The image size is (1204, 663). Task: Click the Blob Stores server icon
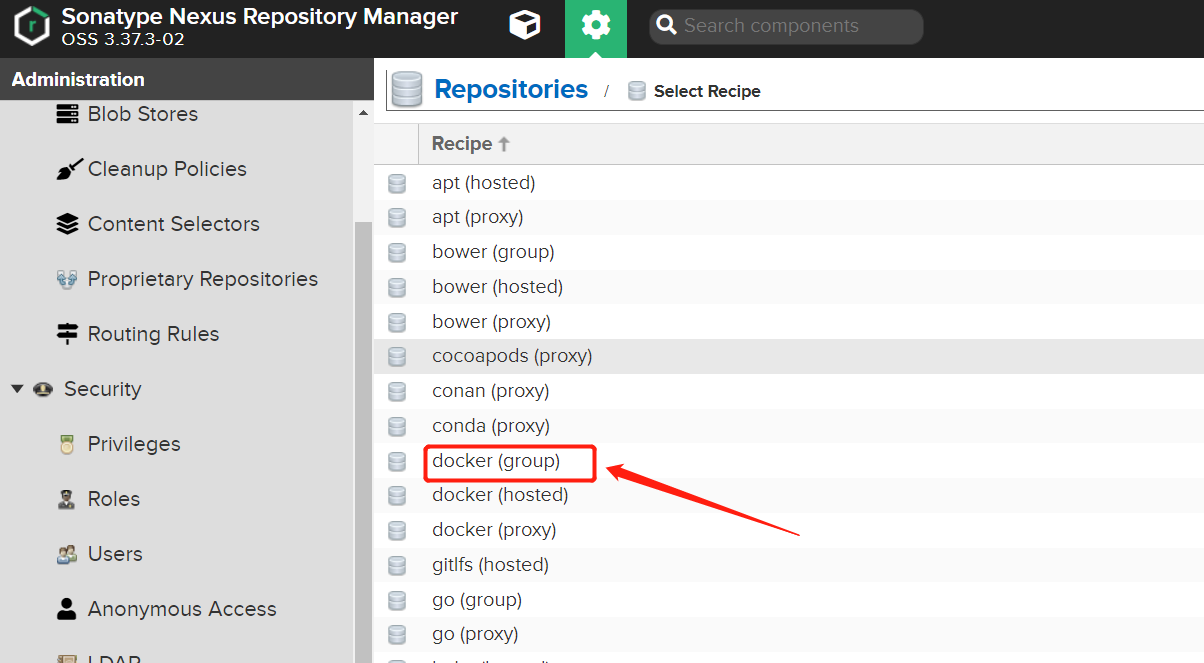pyautogui.click(x=67, y=114)
